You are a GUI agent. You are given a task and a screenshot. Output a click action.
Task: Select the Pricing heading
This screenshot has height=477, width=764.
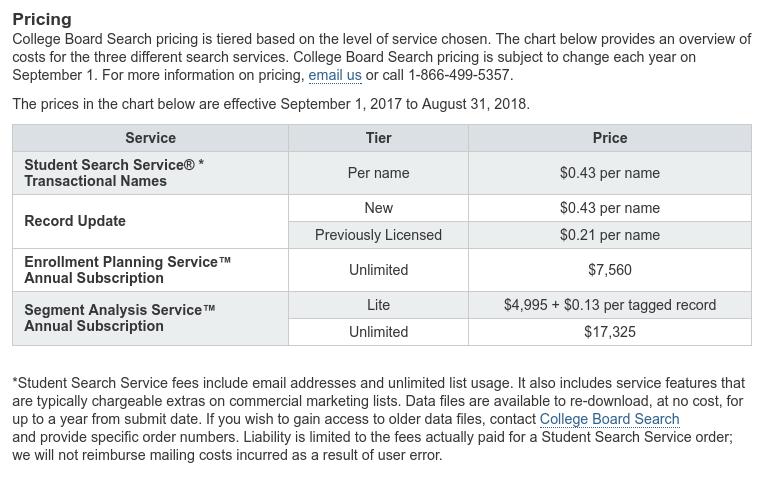coord(42,19)
